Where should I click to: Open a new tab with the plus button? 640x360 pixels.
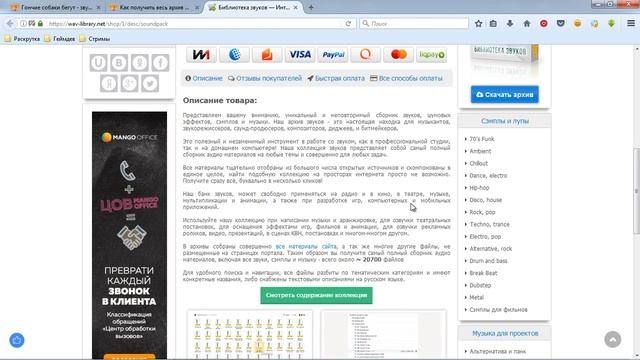pos(311,7)
